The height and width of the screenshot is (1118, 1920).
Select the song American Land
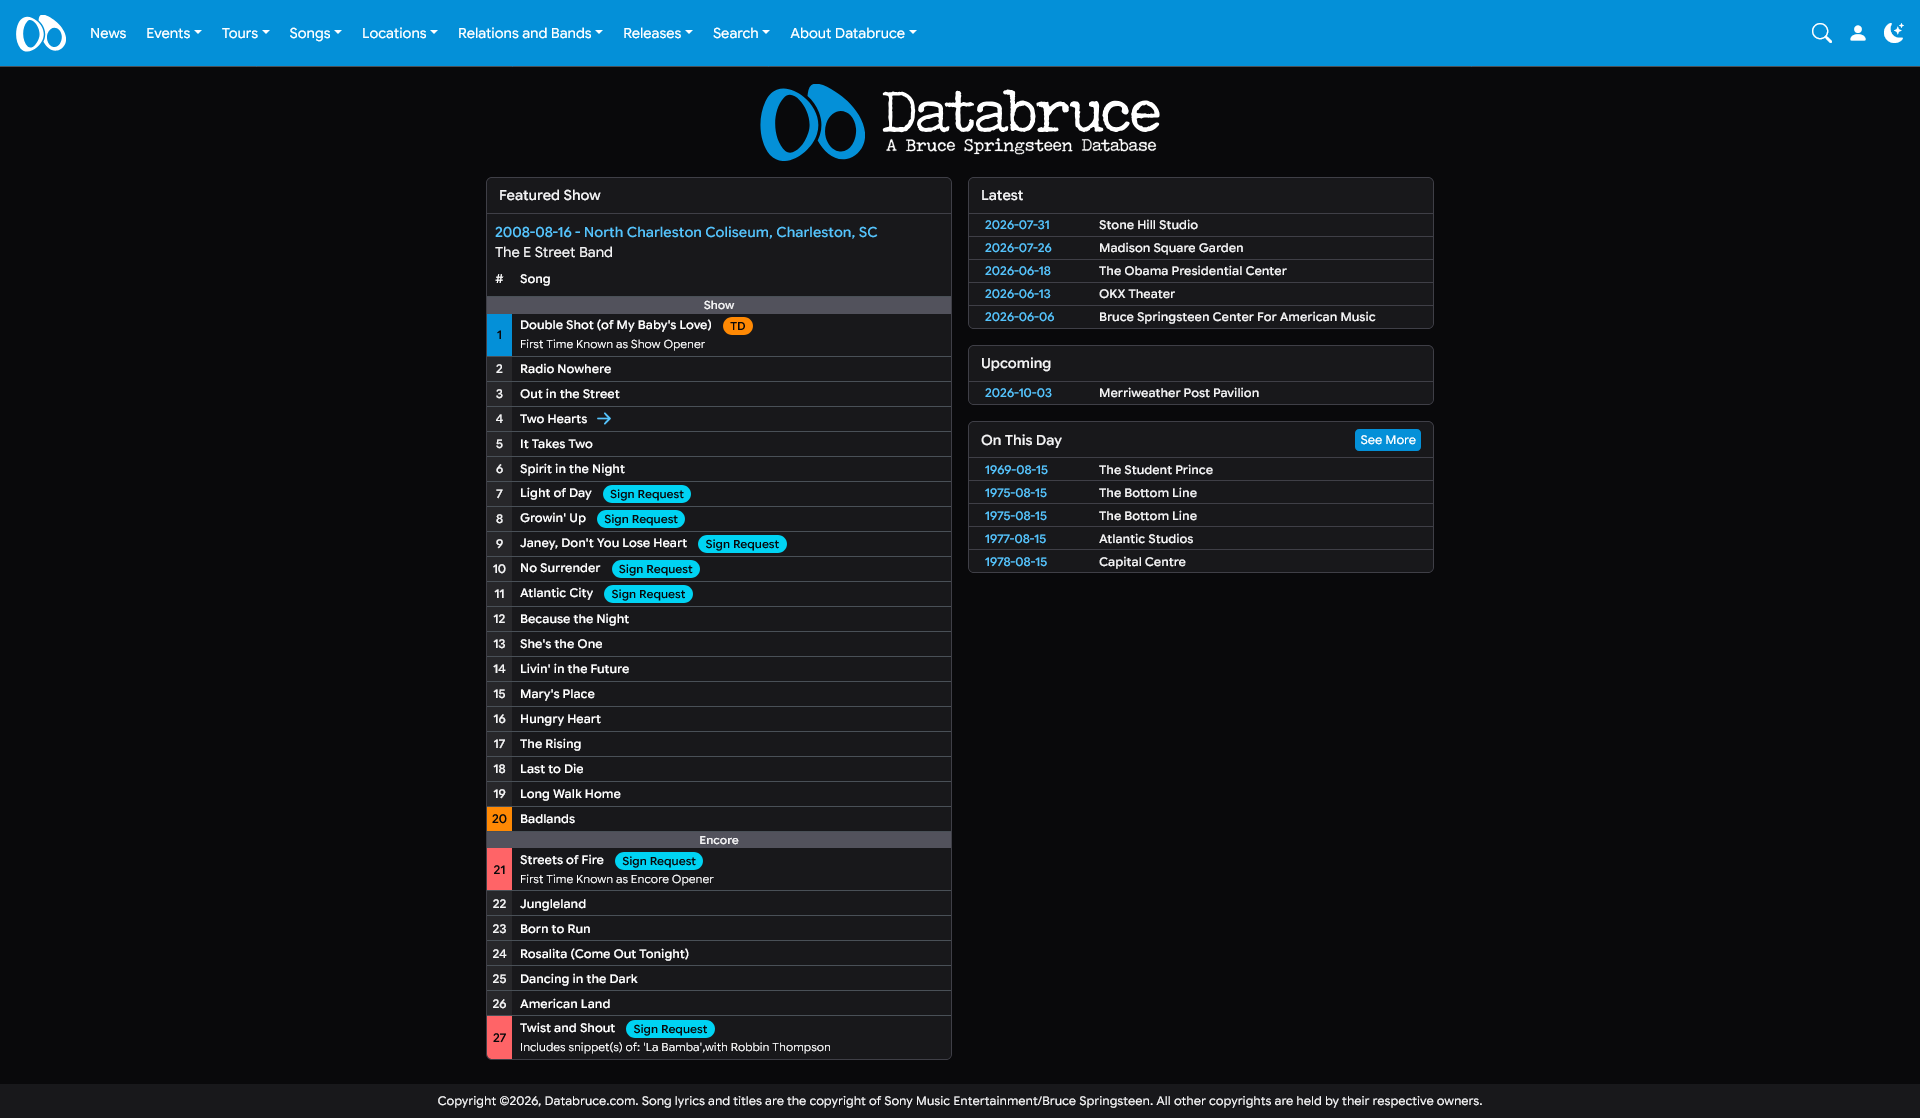tap(565, 1004)
